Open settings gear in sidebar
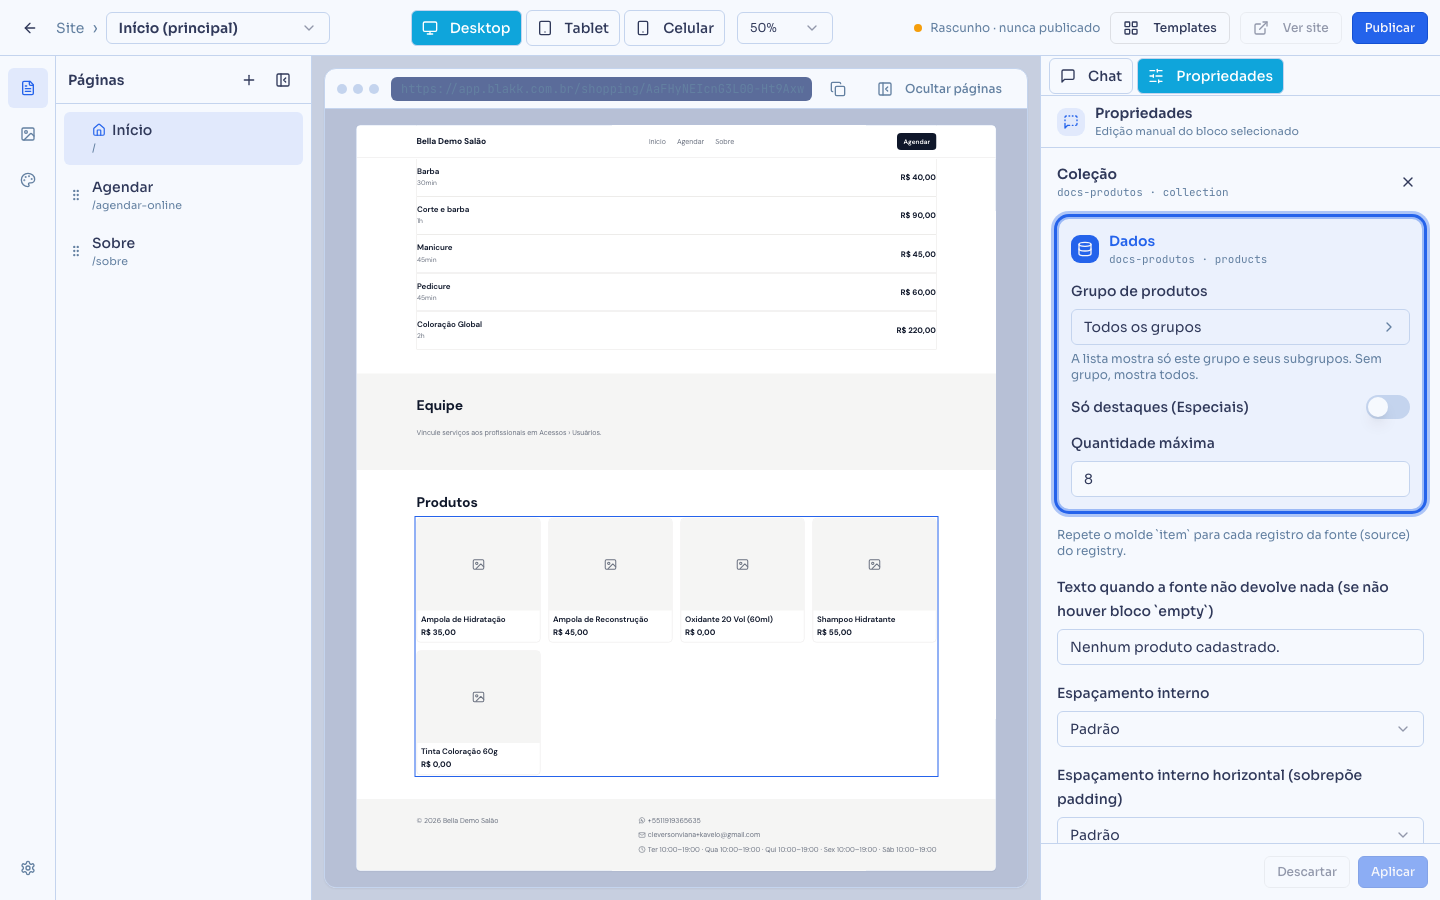 pos(28,868)
